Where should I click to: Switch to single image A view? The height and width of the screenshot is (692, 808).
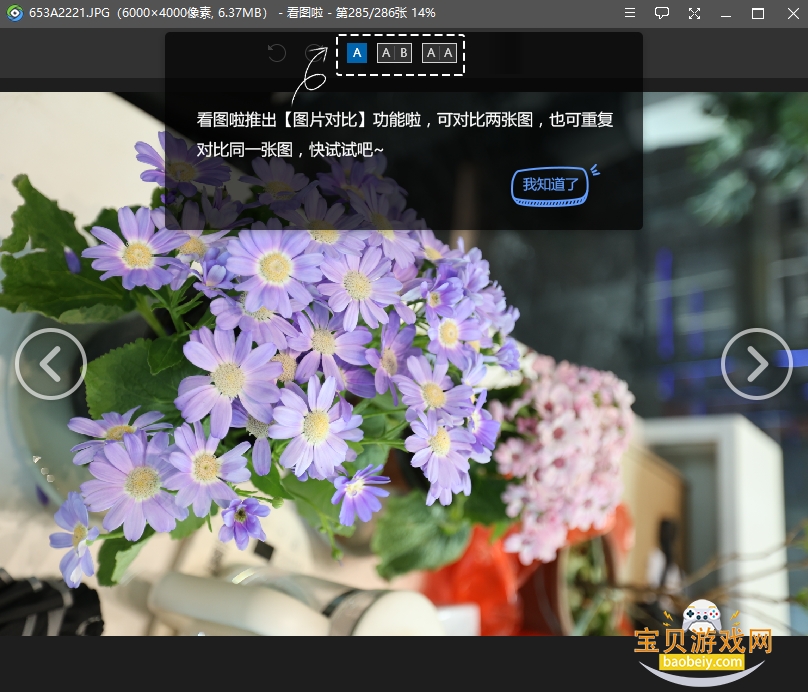[357, 53]
